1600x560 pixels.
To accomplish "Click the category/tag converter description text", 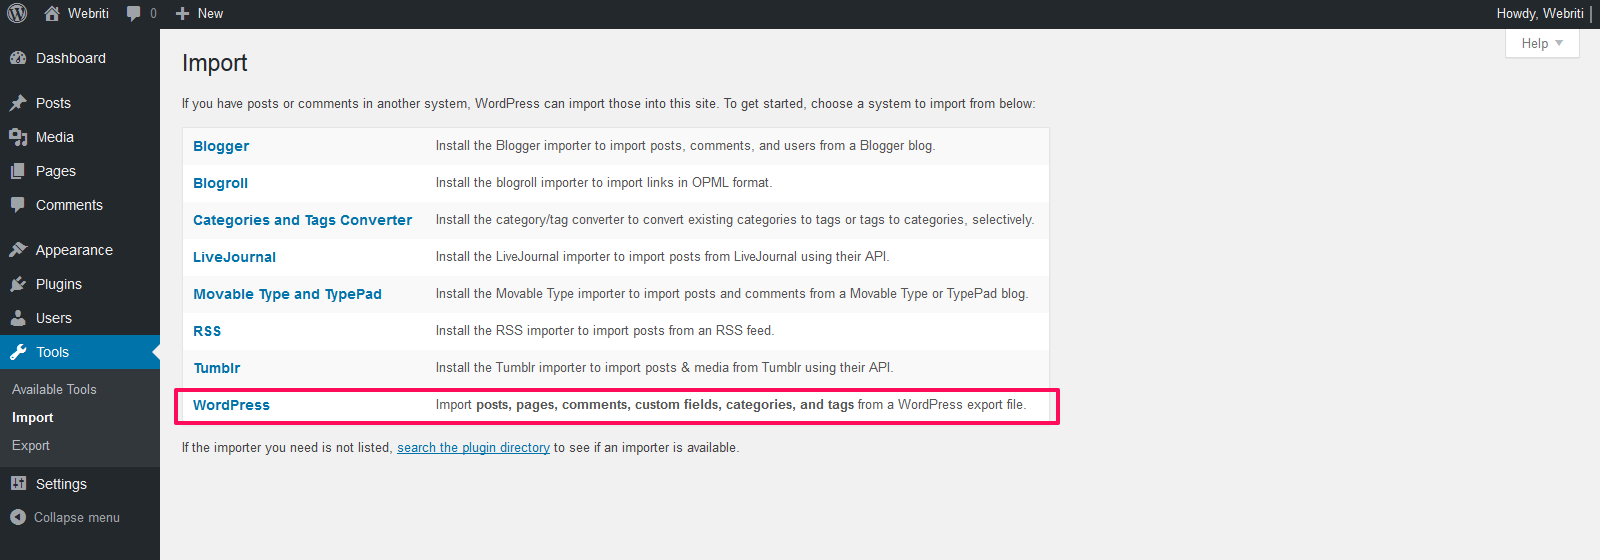I will pos(735,220).
